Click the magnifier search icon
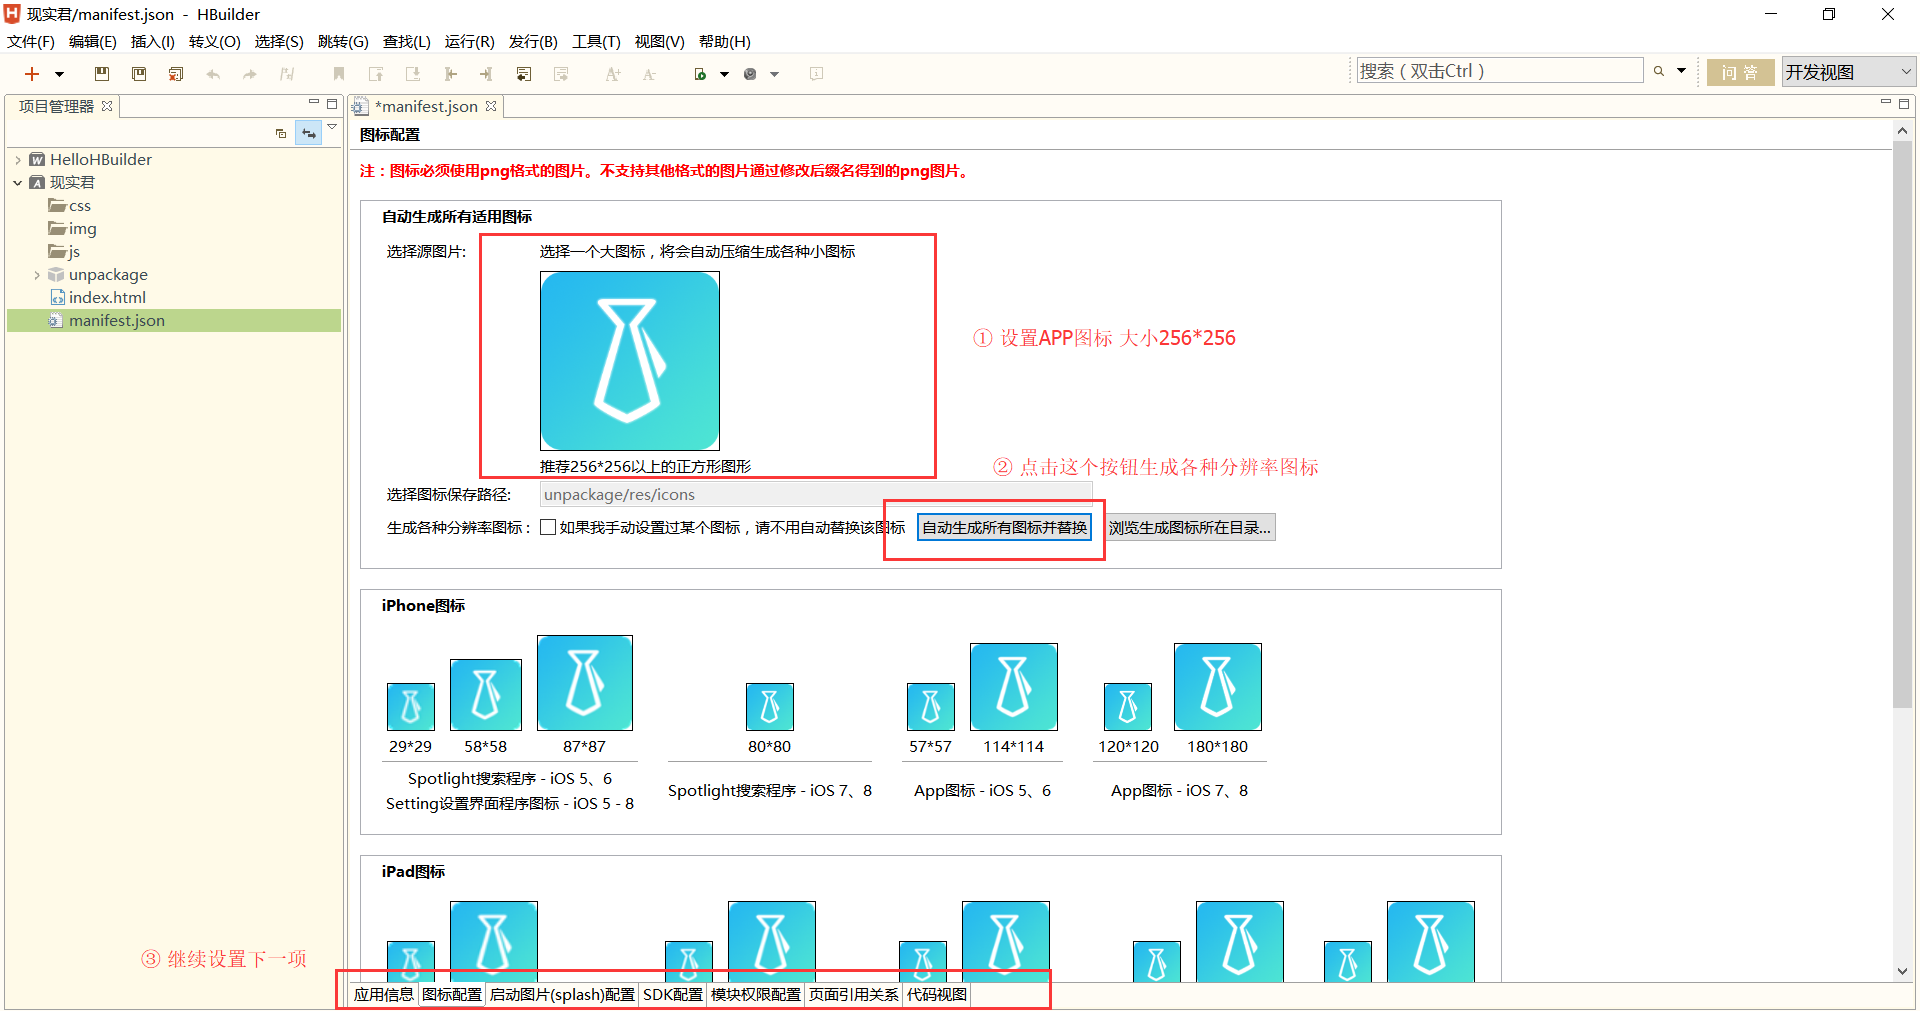The height and width of the screenshot is (1011, 1920). click(x=1659, y=71)
